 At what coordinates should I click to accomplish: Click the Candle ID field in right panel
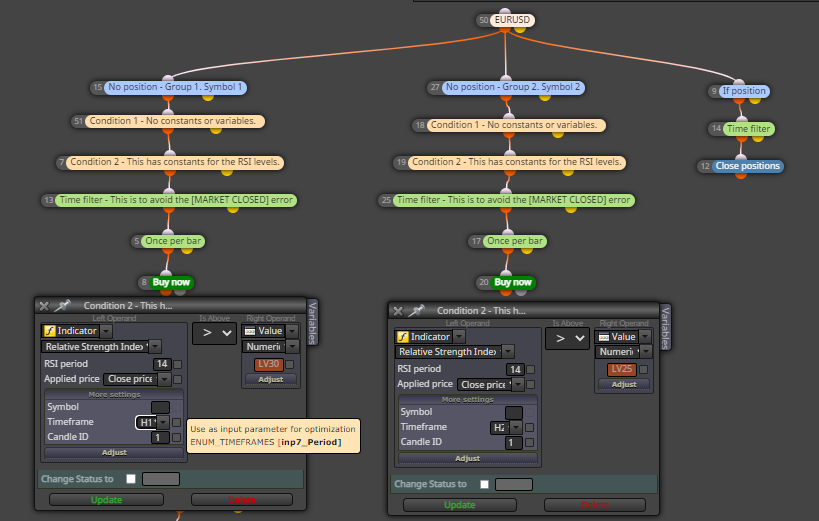coord(513,443)
